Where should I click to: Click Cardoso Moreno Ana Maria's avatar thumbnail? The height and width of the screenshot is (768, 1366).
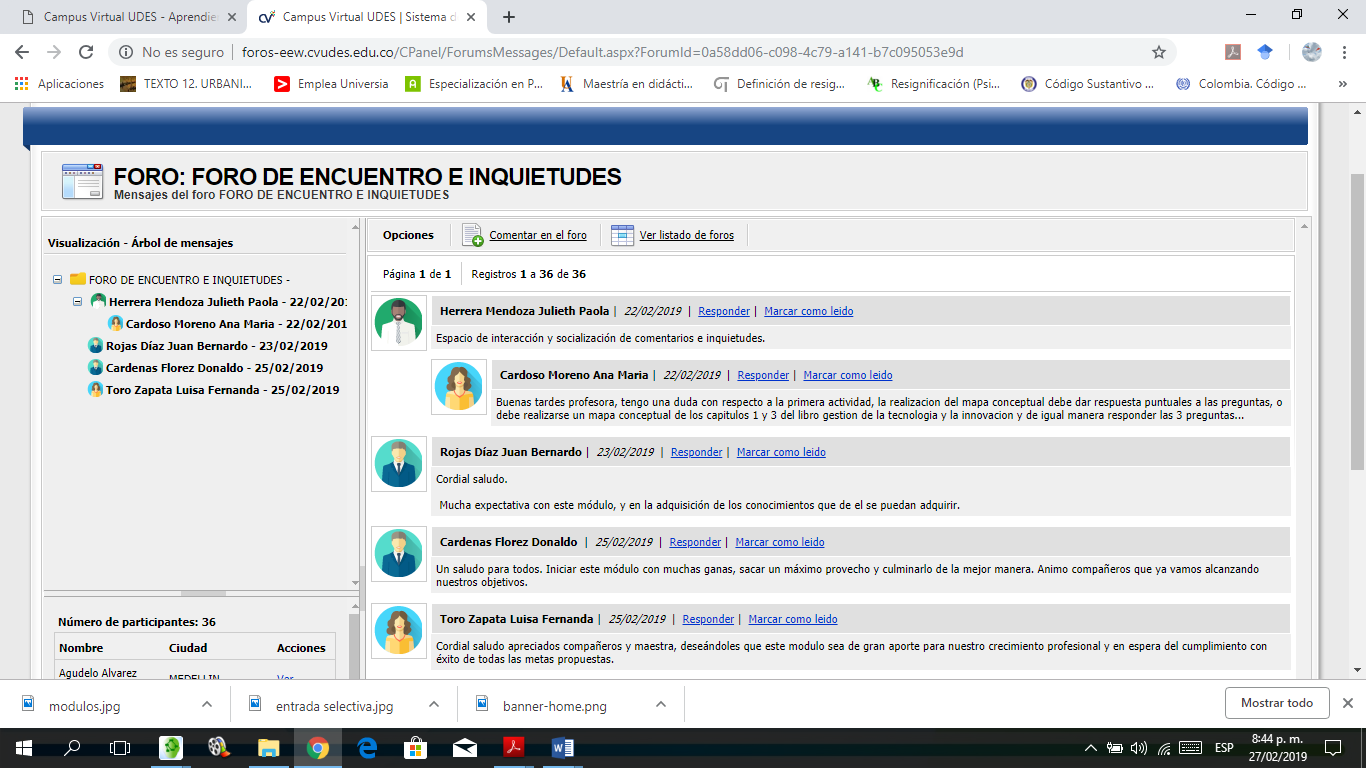tap(459, 387)
